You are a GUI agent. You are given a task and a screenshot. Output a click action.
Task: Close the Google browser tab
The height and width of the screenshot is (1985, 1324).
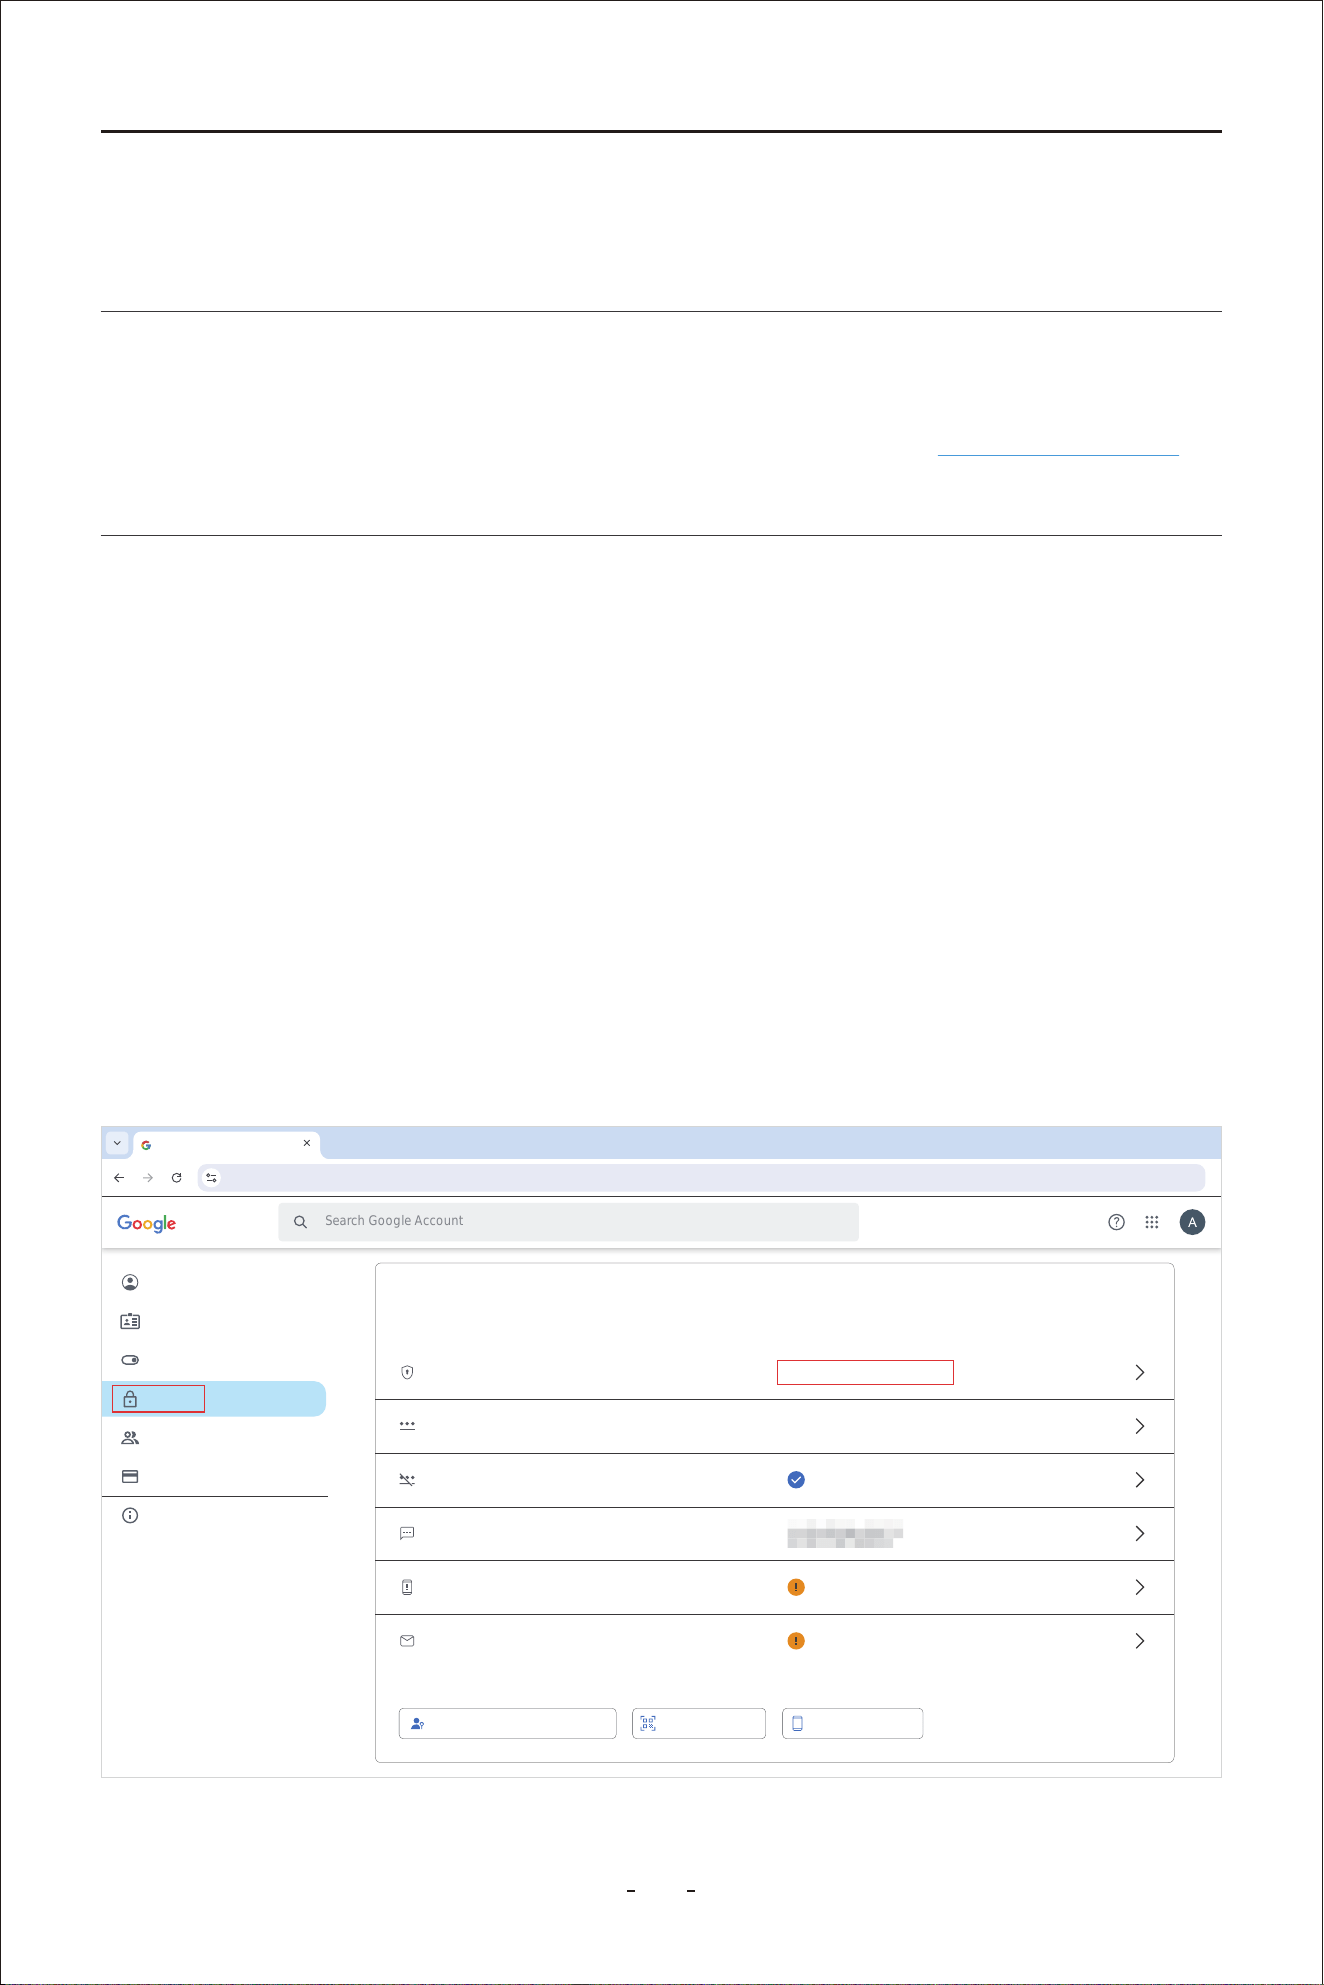pos(307,1143)
